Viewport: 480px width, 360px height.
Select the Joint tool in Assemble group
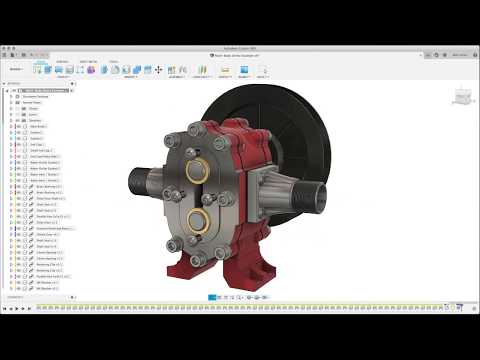tap(183, 70)
